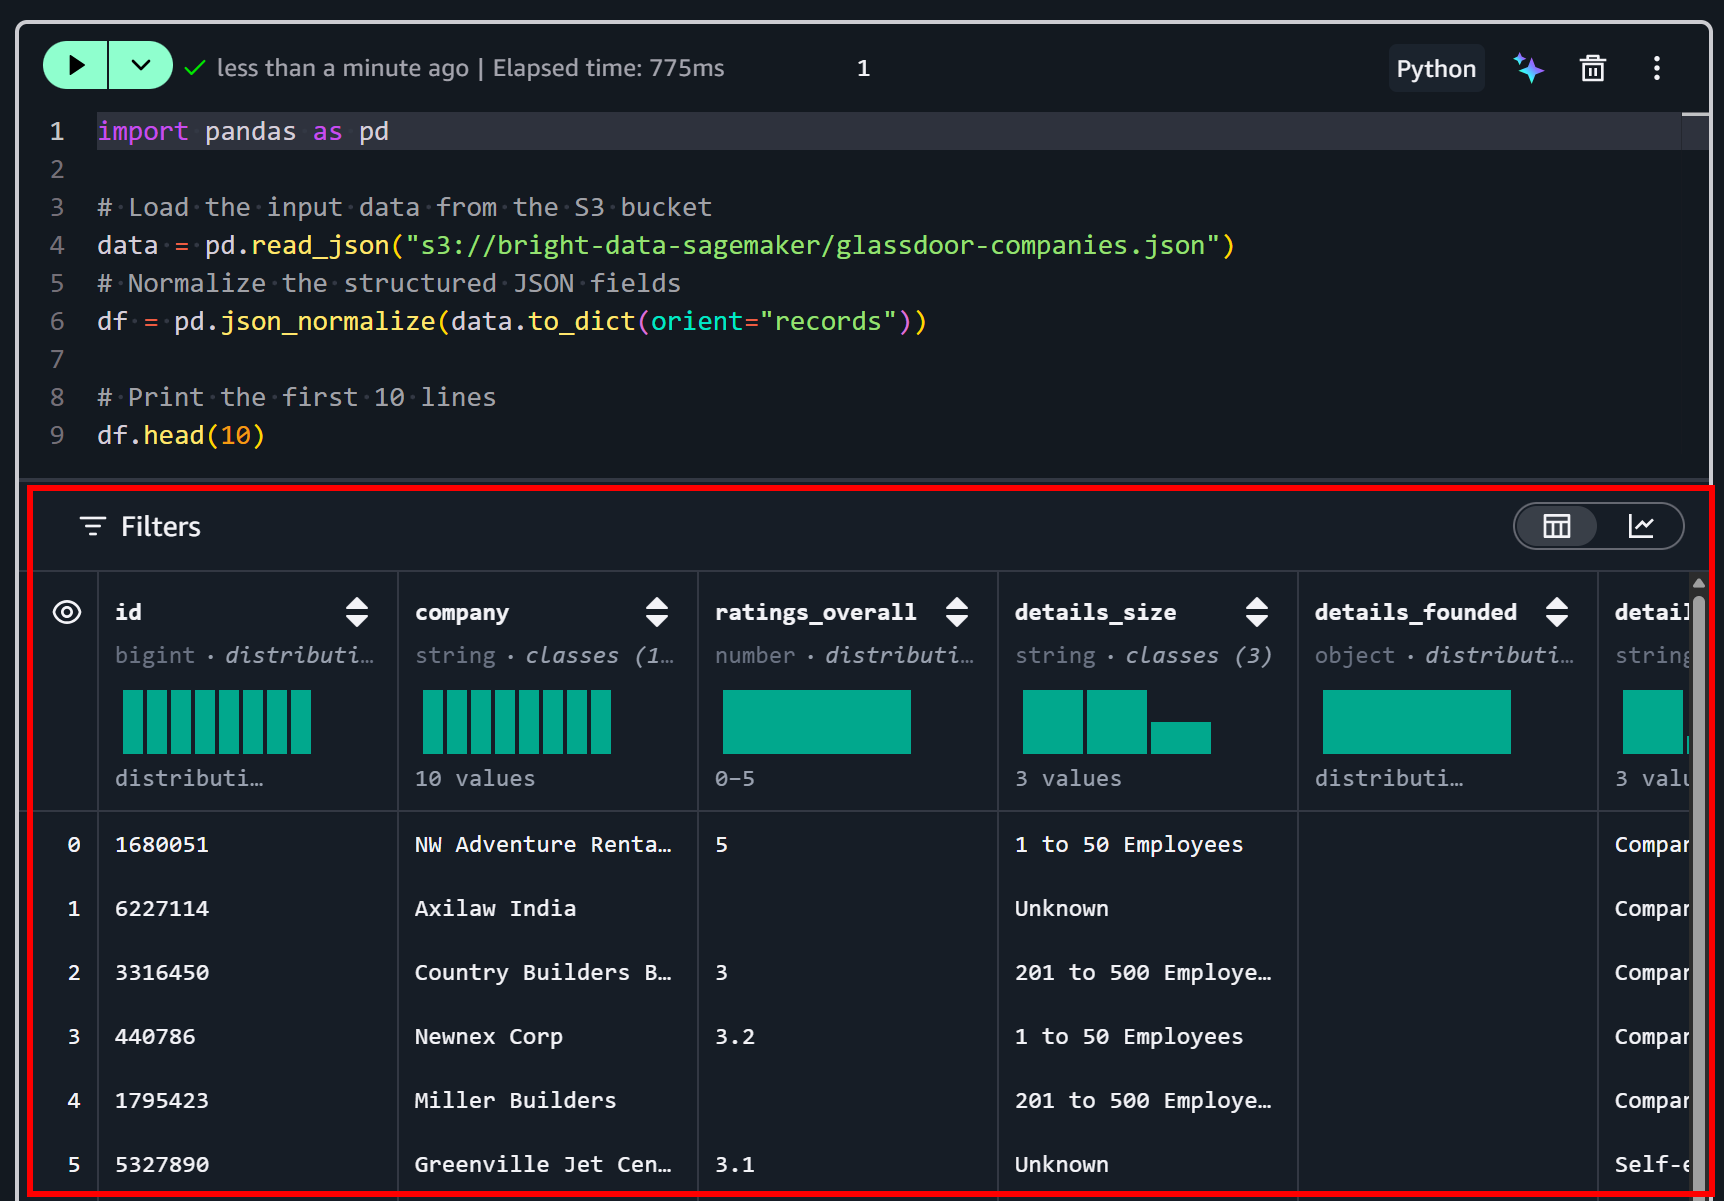Click the company column header label
The height and width of the screenshot is (1201, 1724).
point(462,612)
